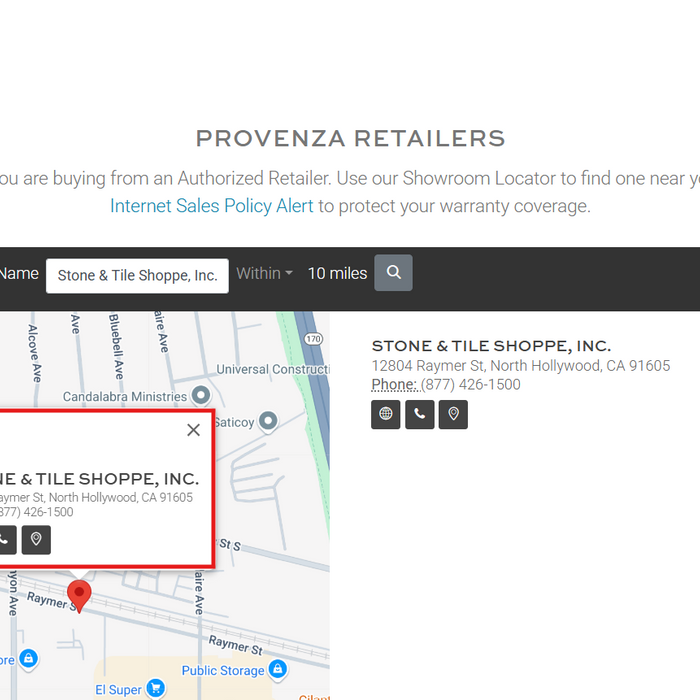
Task: Click the 10 miles distance value
Action: [337, 273]
